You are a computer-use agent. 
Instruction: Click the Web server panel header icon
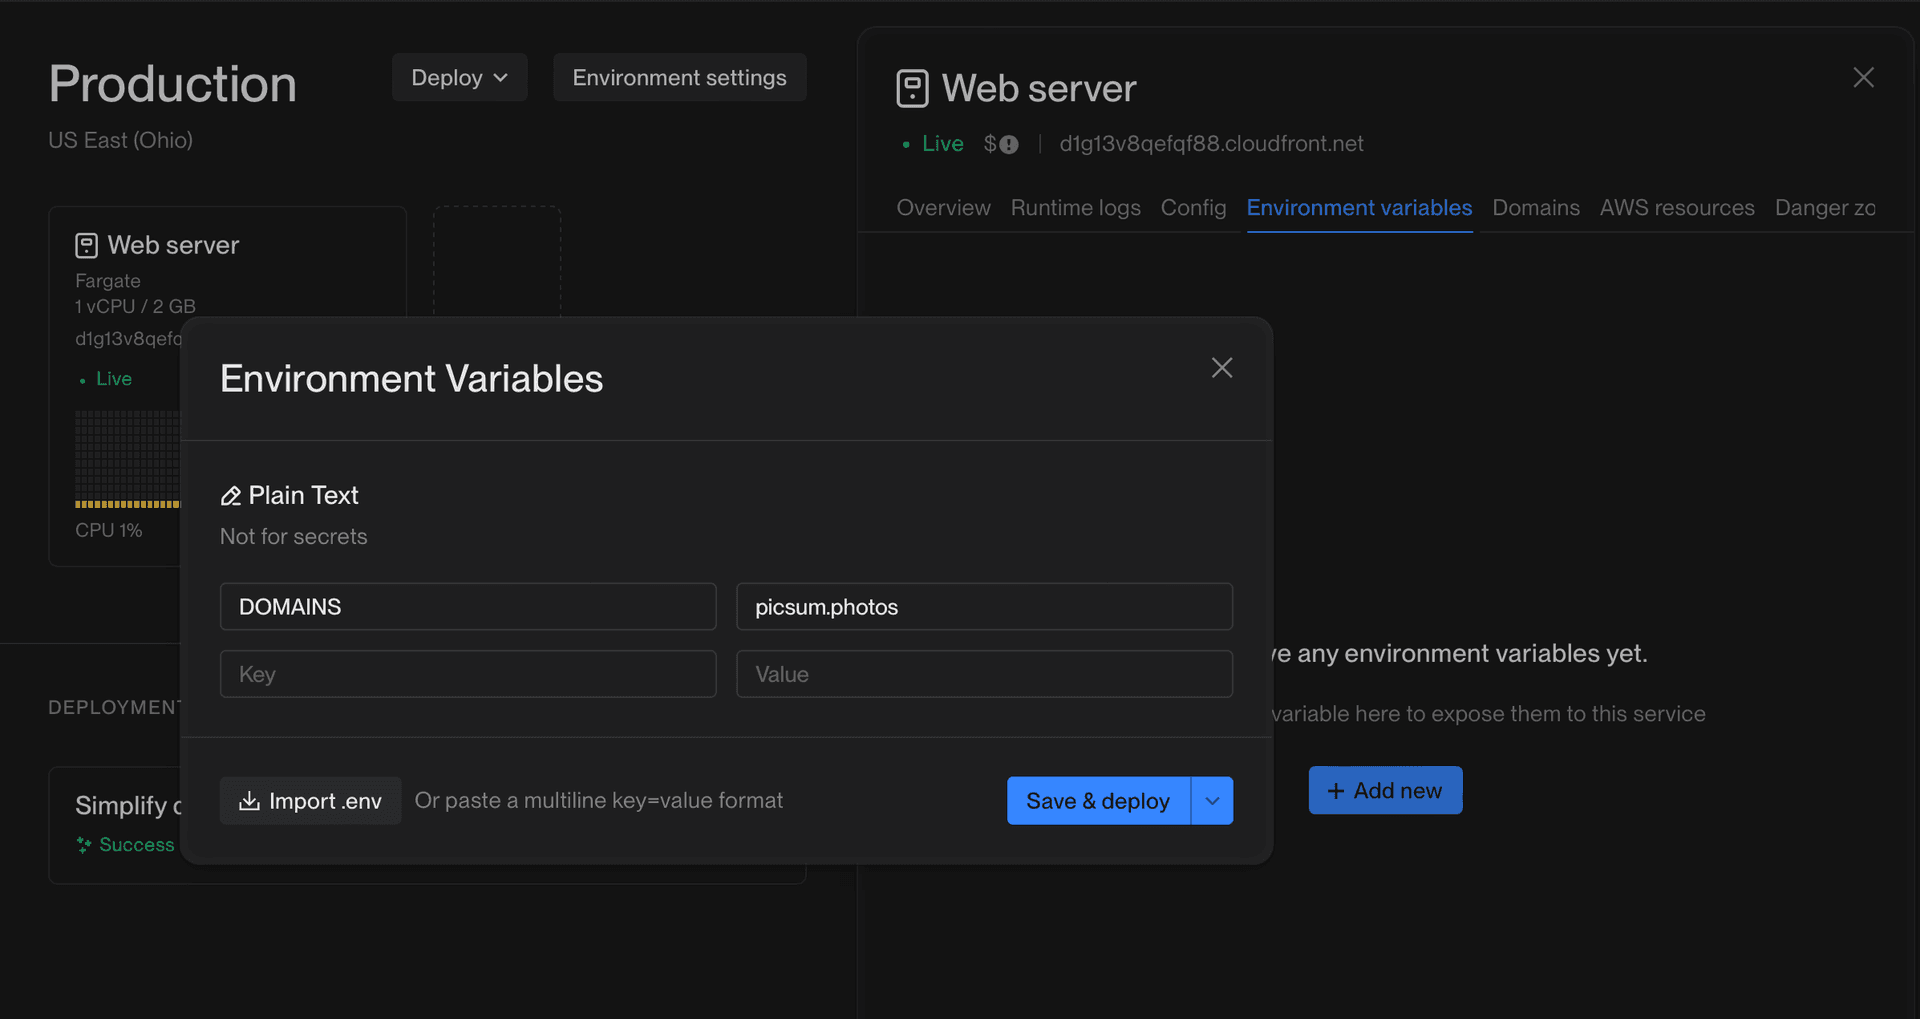[x=912, y=89]
